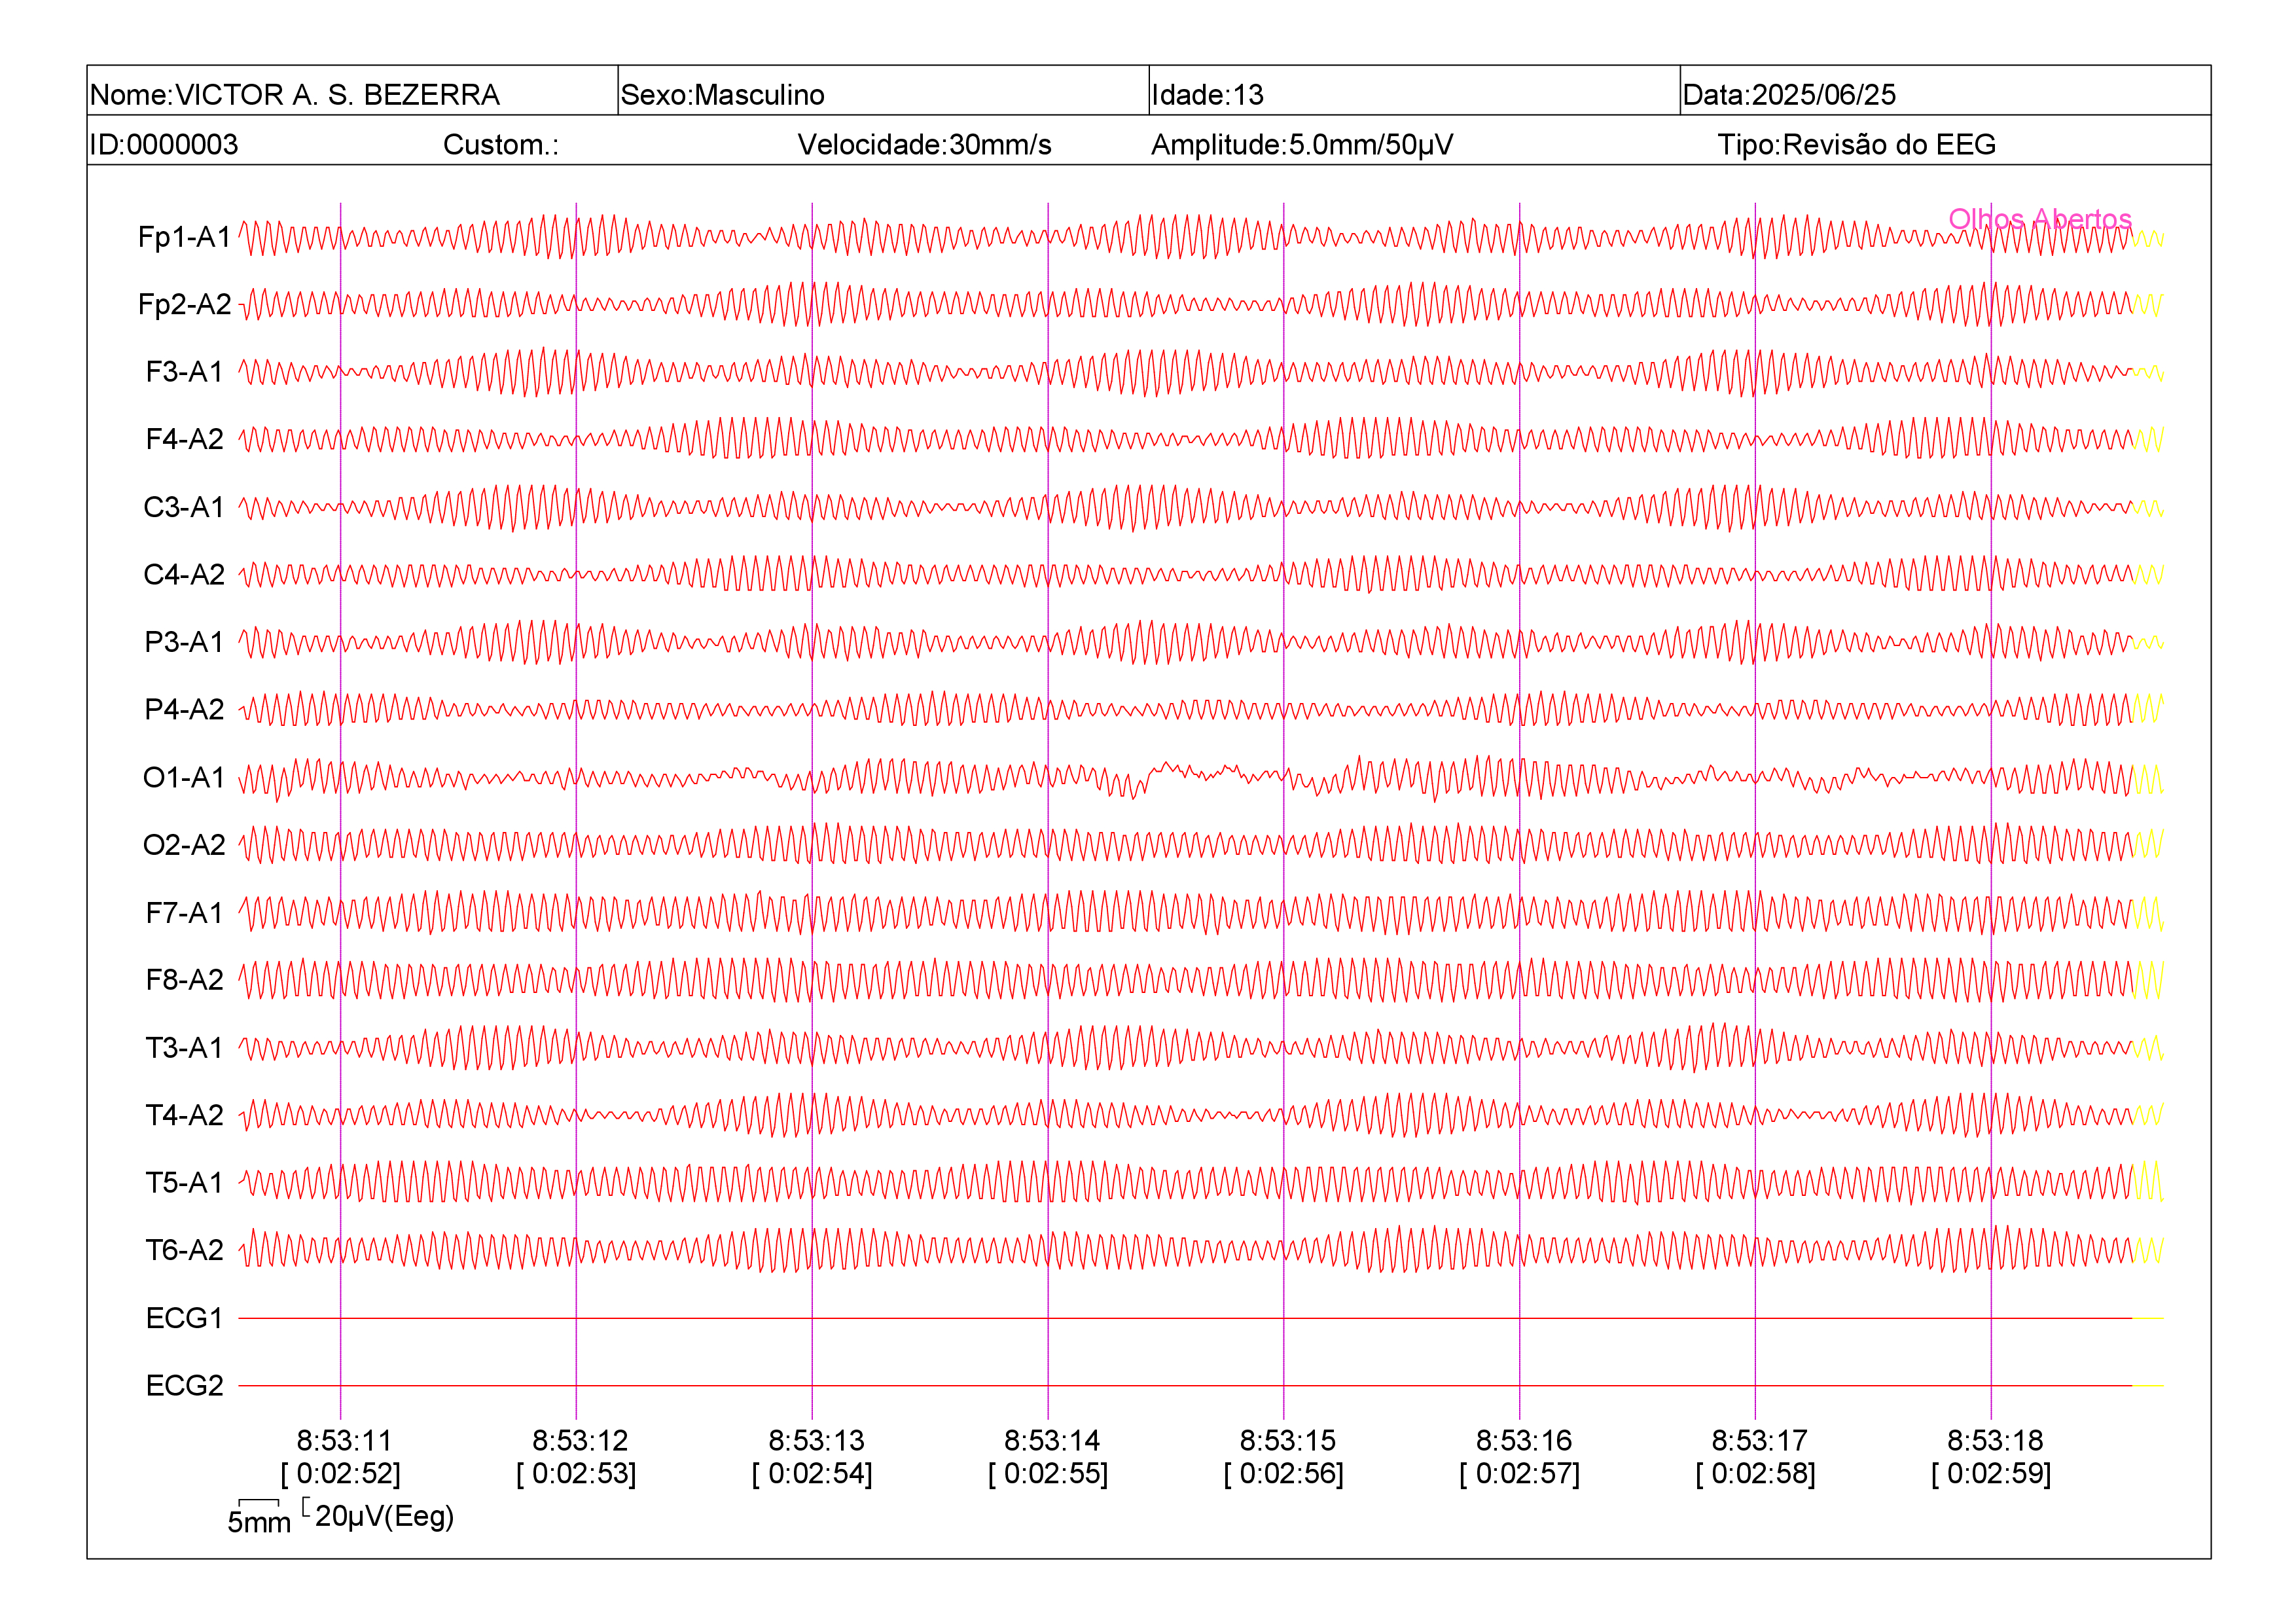2296x1624 pixels.
Task: Click the 8:53:17 time label
Action: pyautogui.click(x=1759, y=1440)
